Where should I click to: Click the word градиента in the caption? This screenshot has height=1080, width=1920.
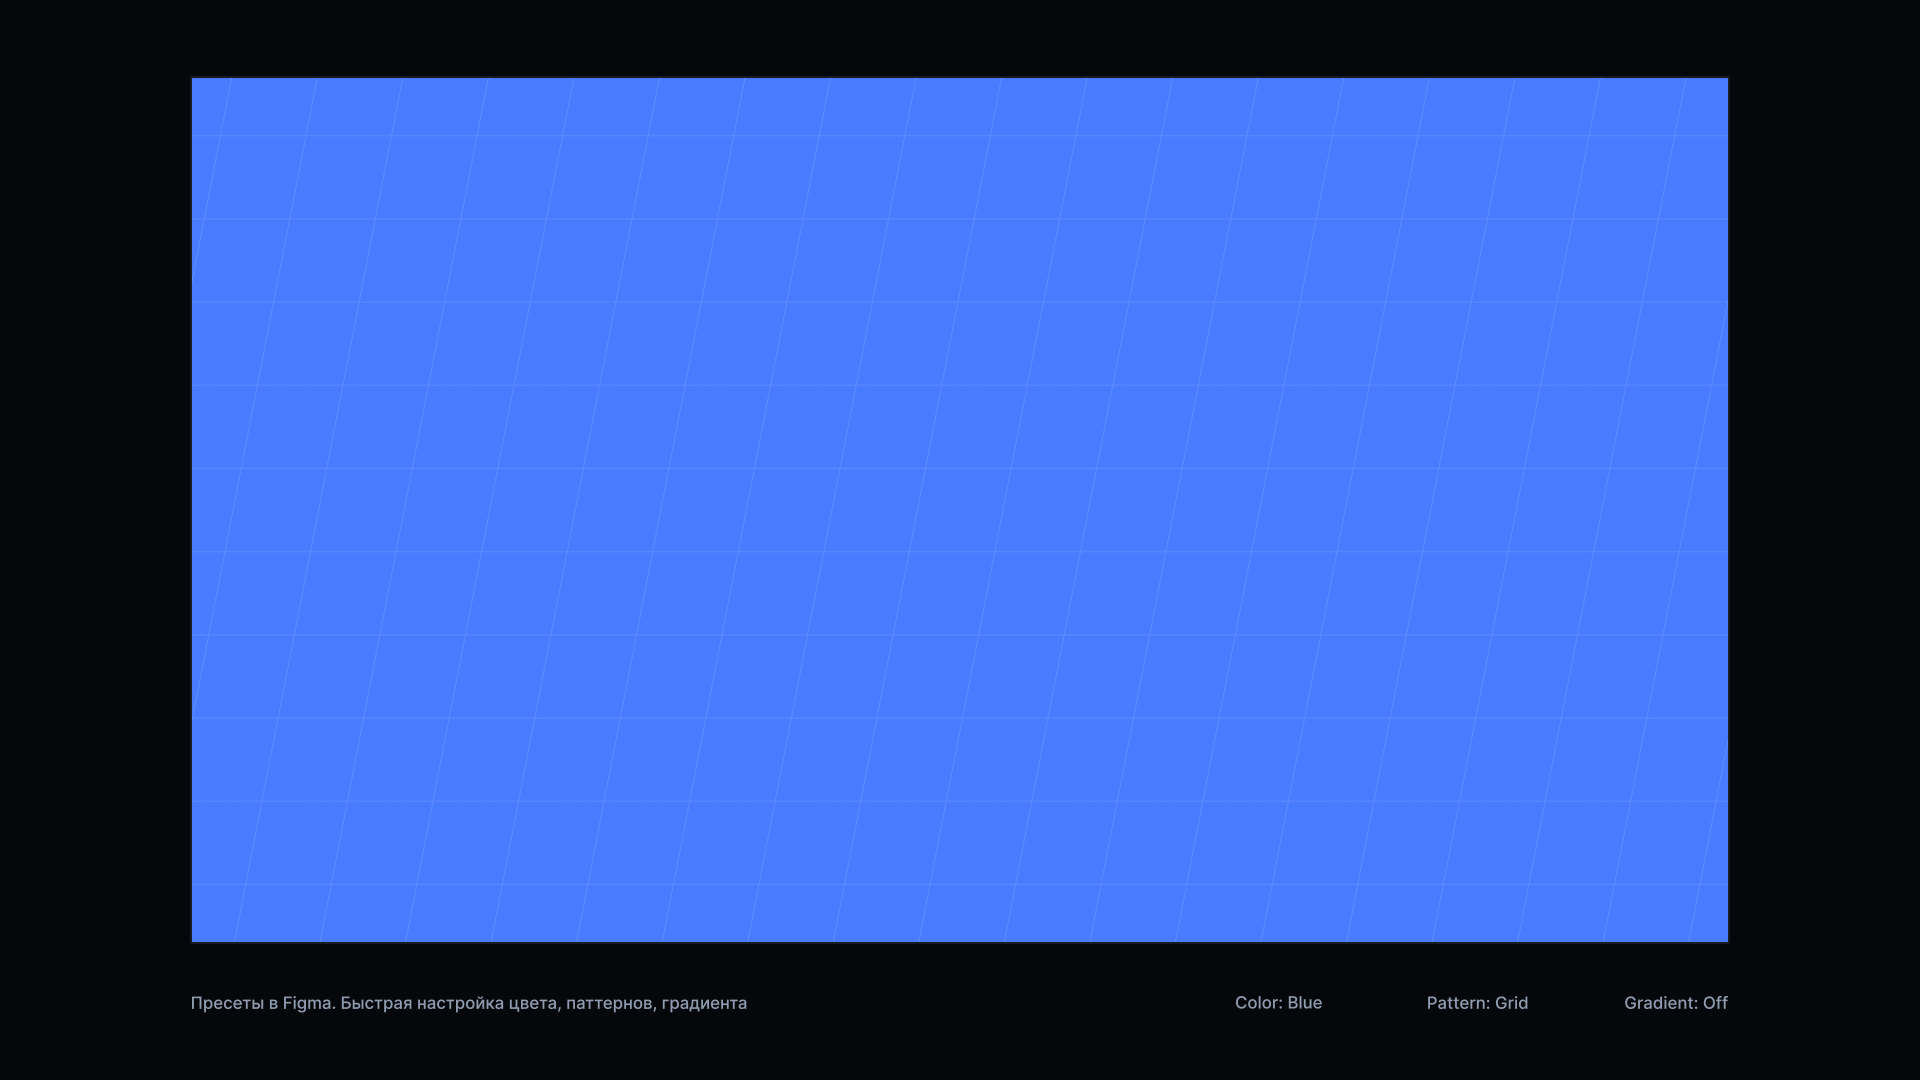[704, 1003]
